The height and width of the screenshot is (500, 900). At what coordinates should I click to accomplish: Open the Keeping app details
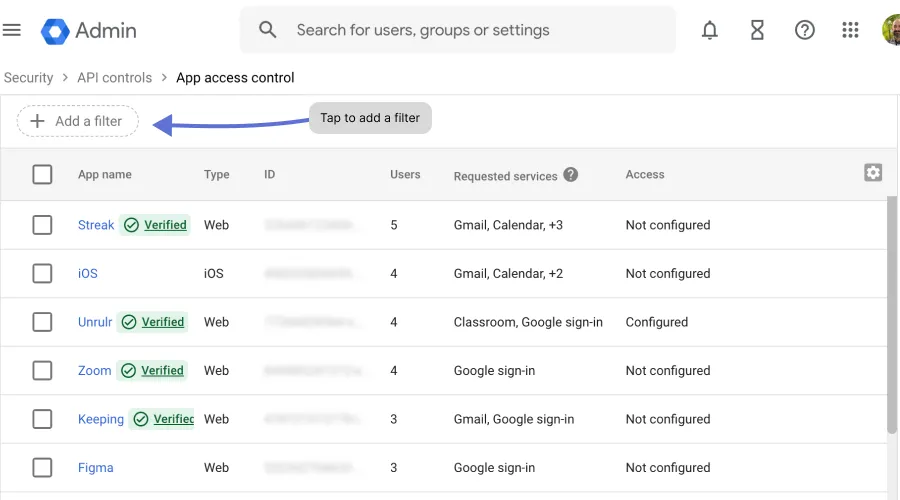(x=101, y=419)
